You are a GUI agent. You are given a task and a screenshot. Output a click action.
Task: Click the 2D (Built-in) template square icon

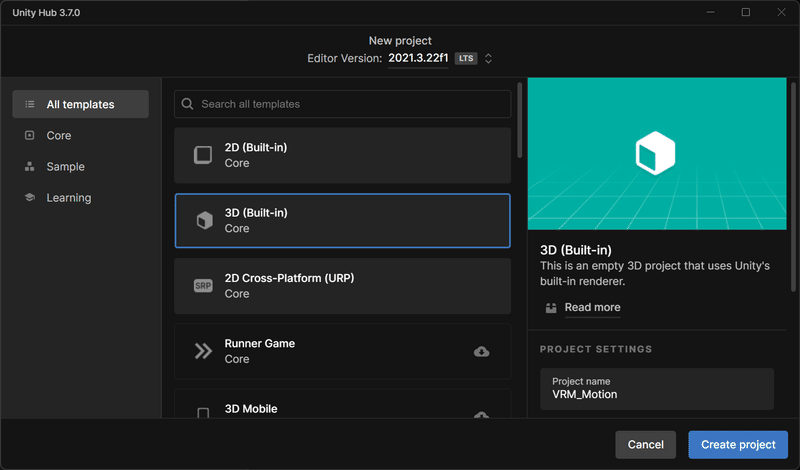coord(203,155)
